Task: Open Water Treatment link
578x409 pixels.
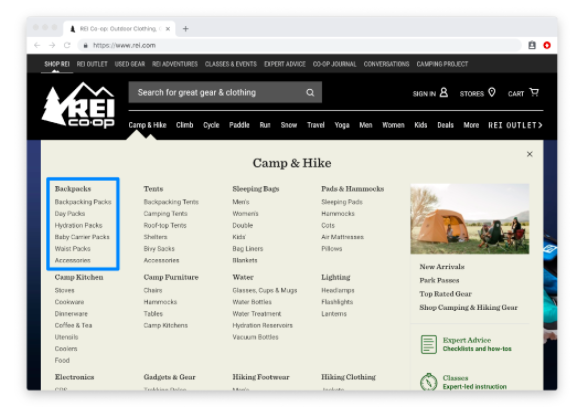Action: [257, 314]
